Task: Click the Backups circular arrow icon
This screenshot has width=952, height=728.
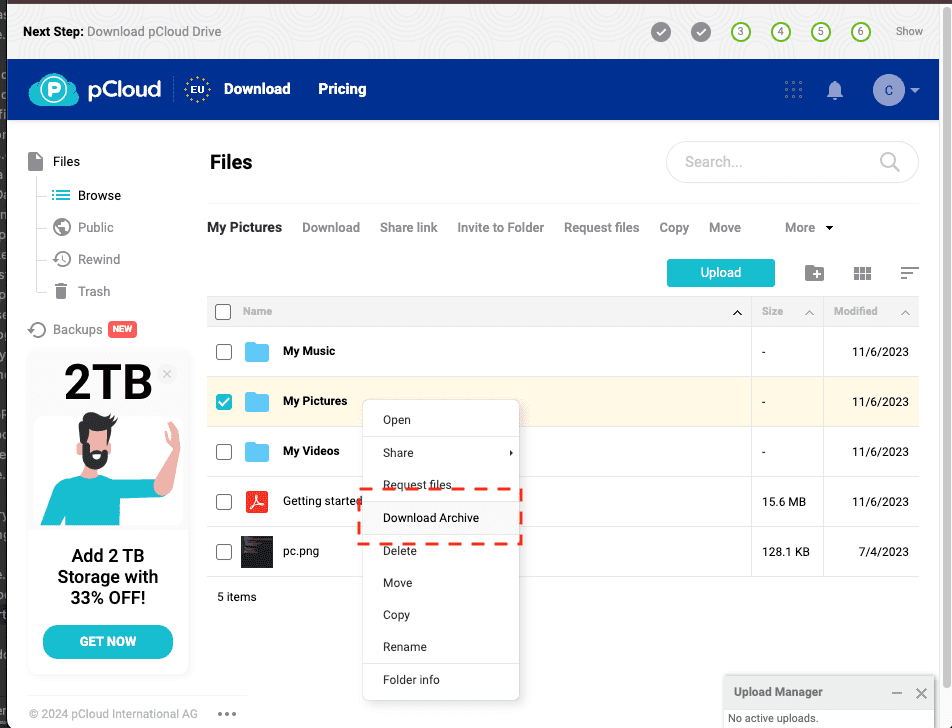Action: point(37,330)
